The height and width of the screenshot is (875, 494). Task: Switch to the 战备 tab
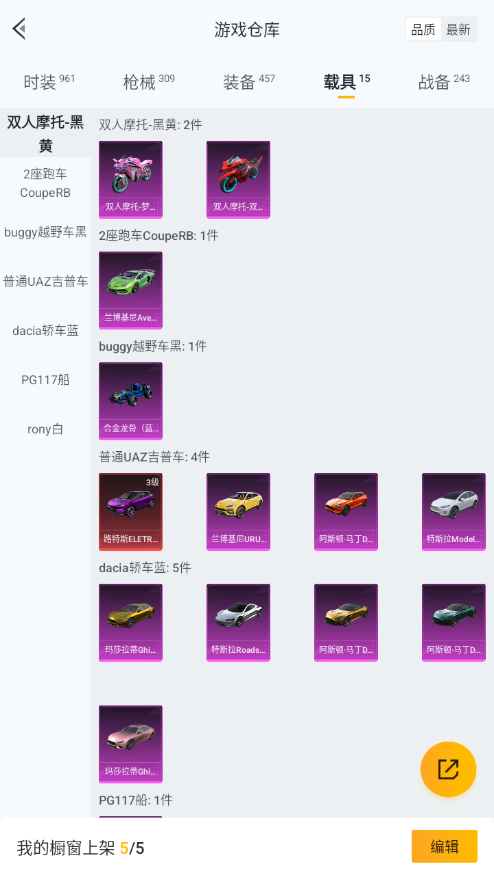[x=444, y=82]
